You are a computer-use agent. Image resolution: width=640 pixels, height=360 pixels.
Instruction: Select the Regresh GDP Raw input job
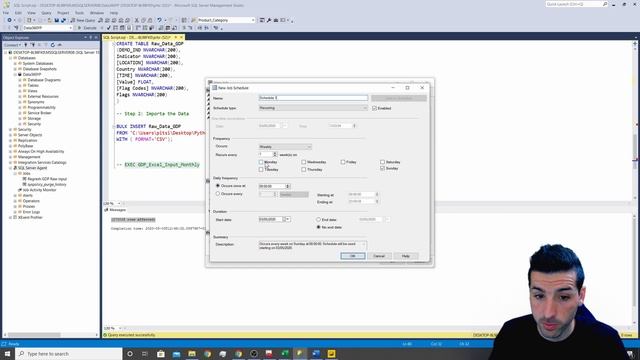(x=47, y=179)
